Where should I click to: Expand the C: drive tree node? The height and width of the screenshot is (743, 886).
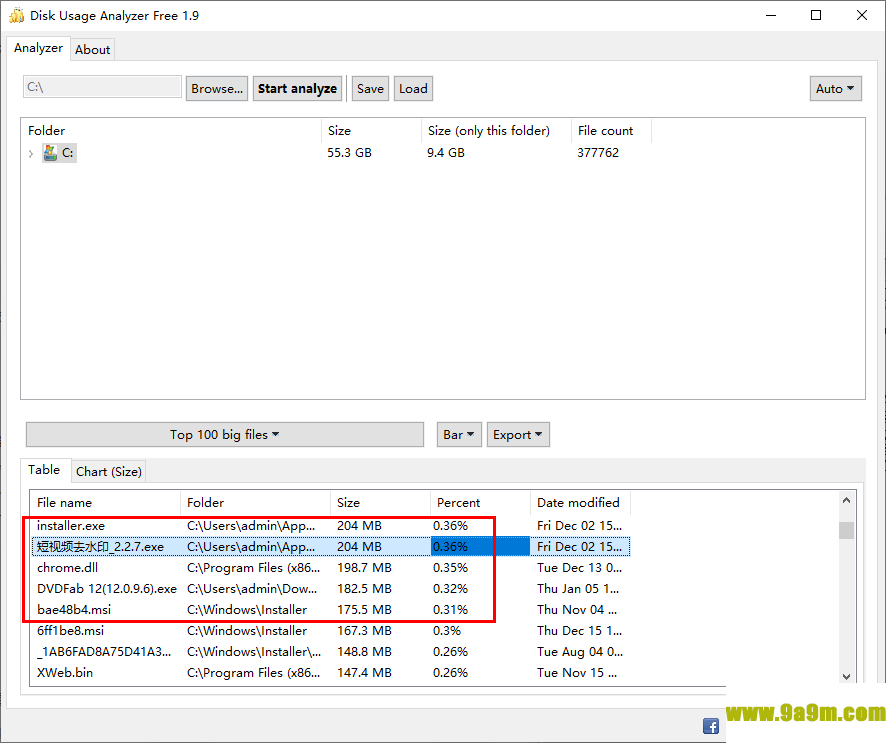31,154
